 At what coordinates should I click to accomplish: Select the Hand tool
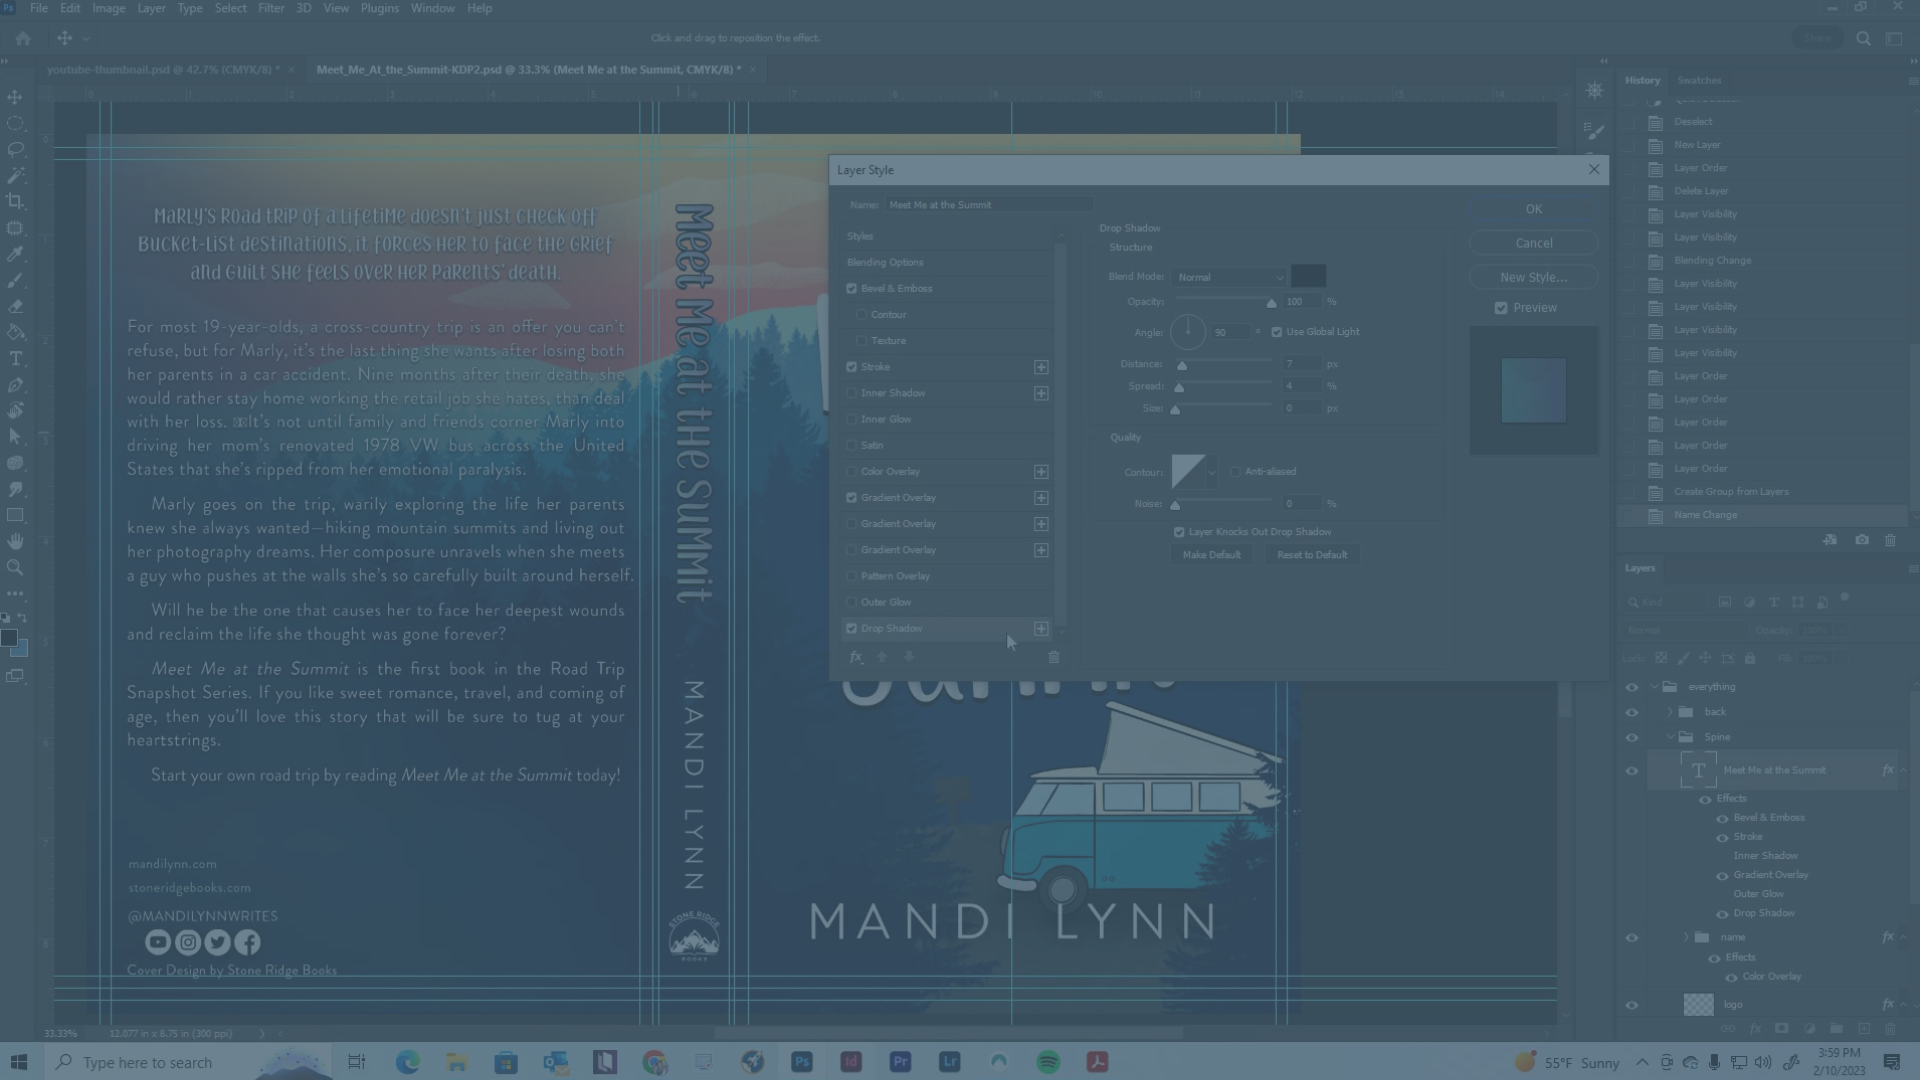(x=15, y=541)
